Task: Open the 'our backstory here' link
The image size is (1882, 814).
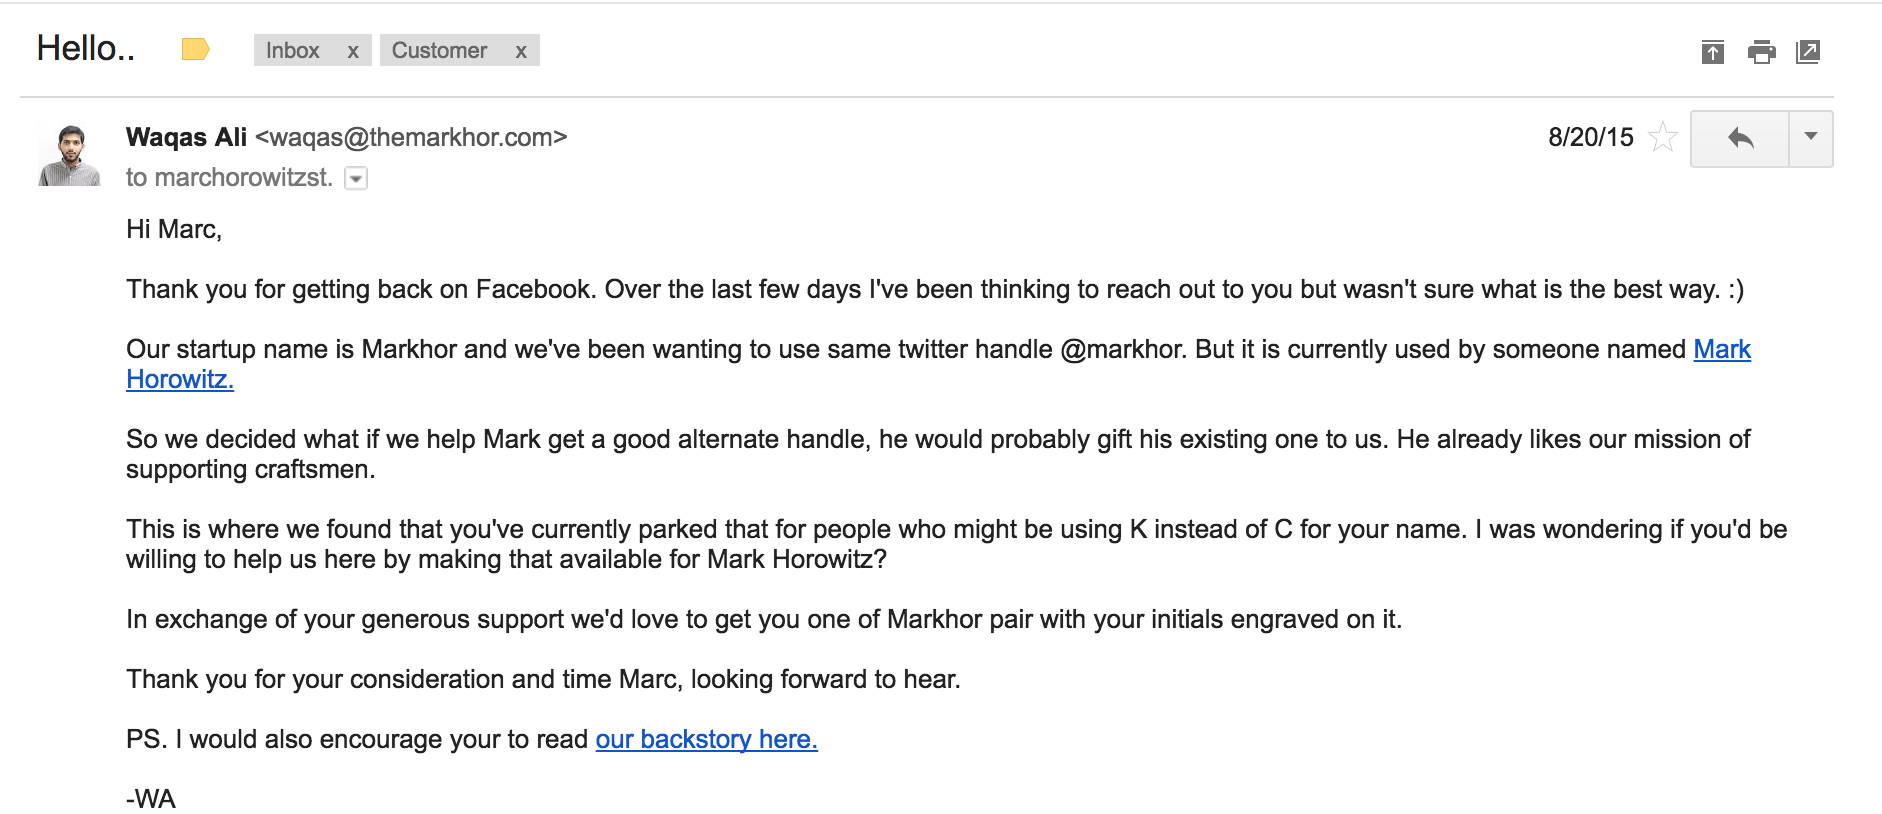Action: pos(706,739)
